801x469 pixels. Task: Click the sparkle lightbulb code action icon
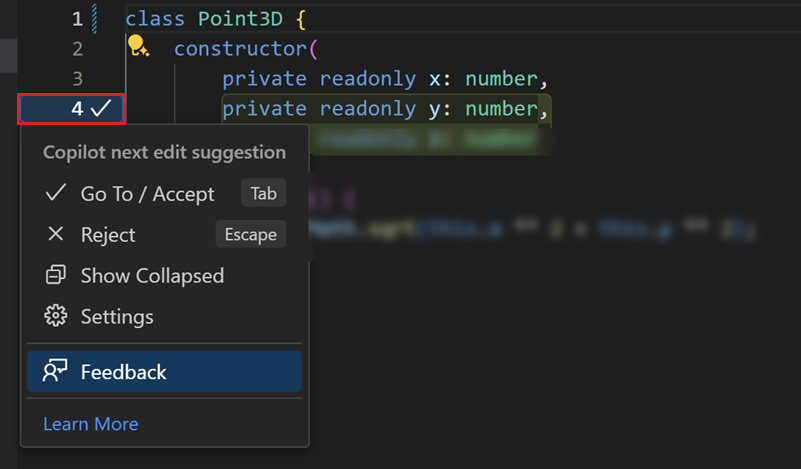click(137, 46)
